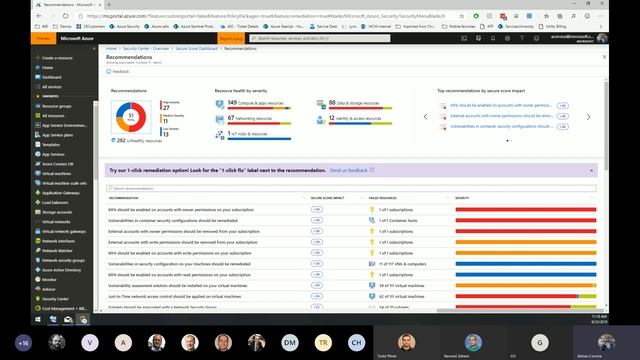Open Just-in-Time network access control row
640x360 pixels.
pyautogui.click(x=351, y=296)
